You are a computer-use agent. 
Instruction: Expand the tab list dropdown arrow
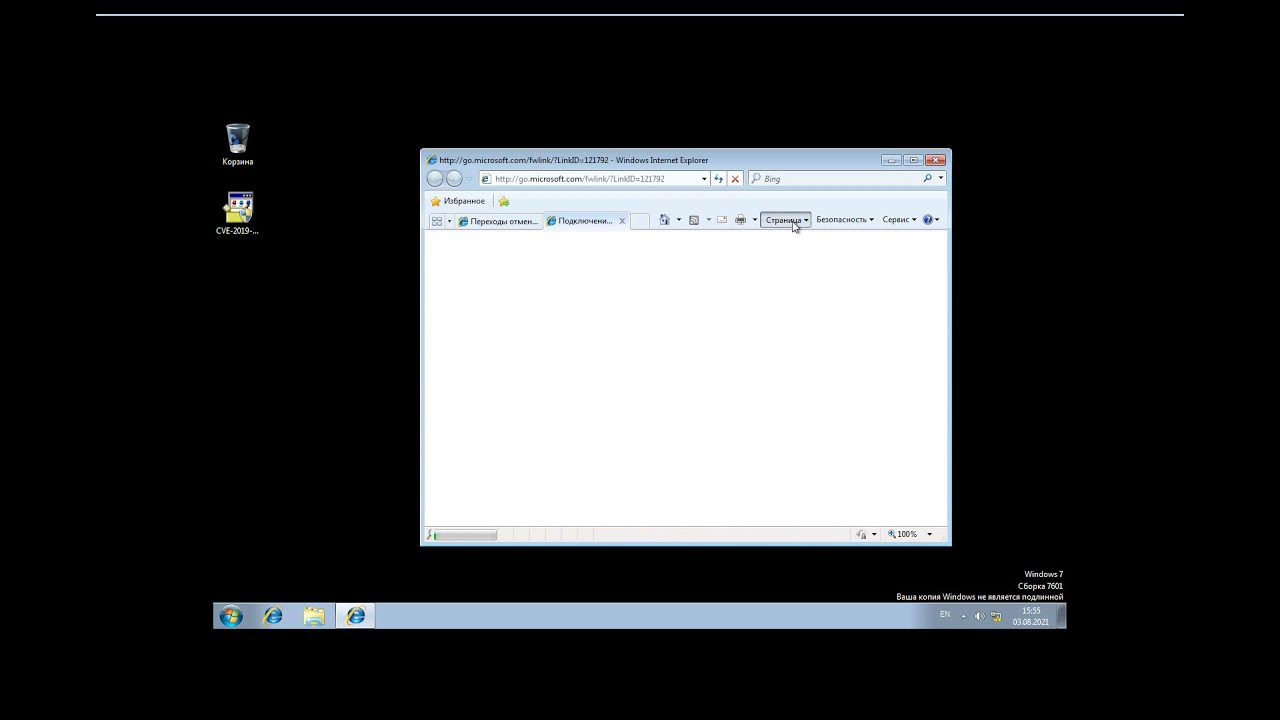click(449, 221)
